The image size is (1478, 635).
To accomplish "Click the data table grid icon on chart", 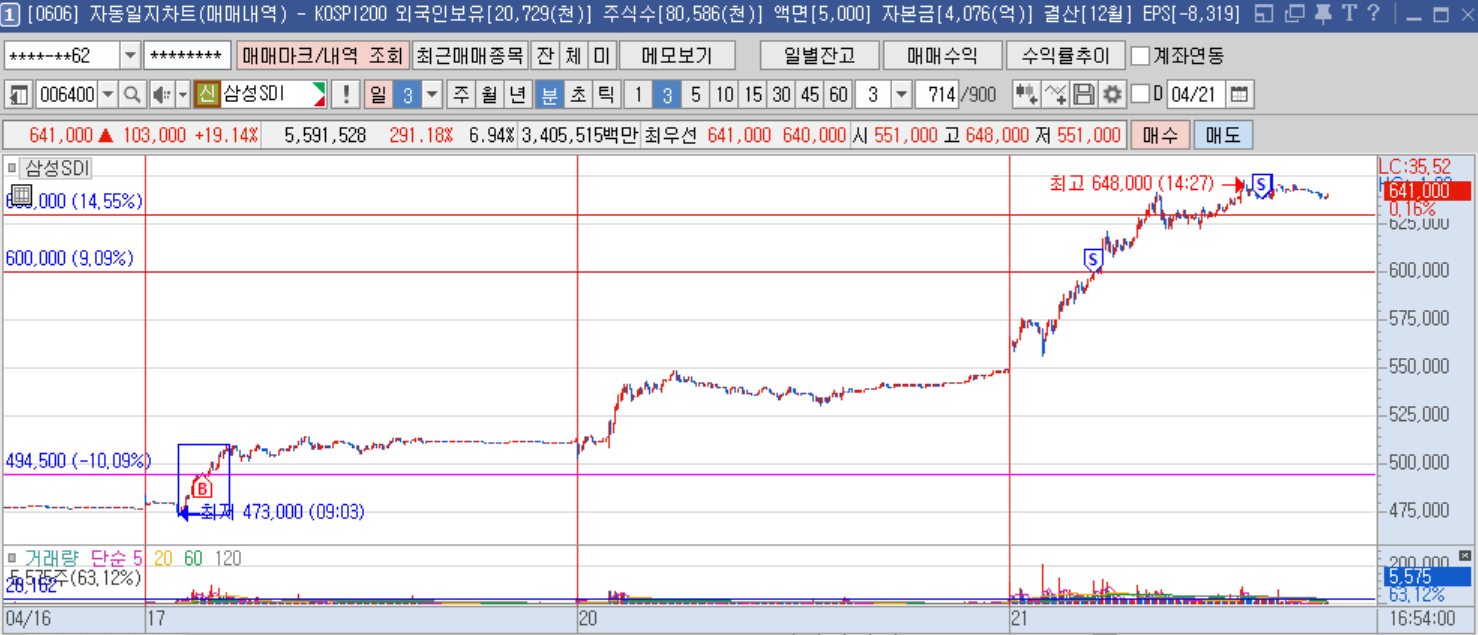I will click(22, 195).
